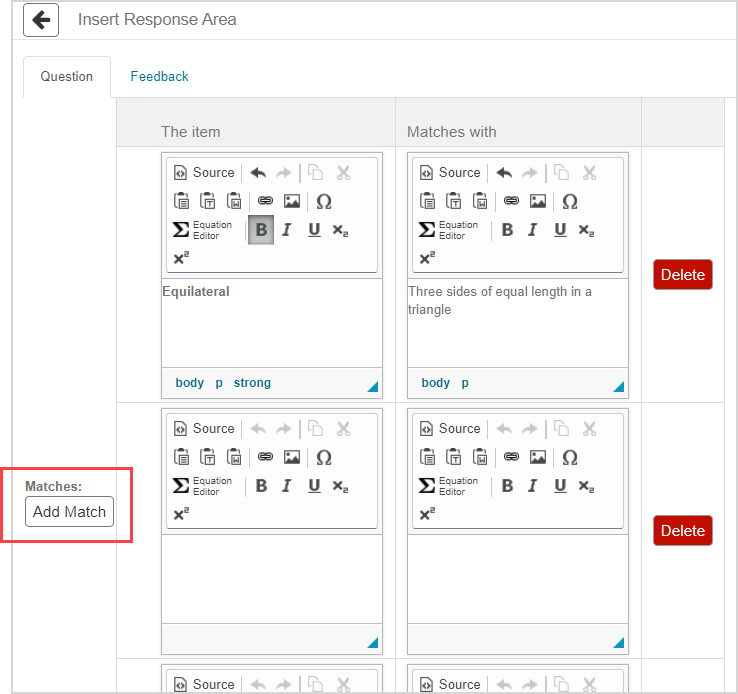Click the back arrow button

pyautogui.click(x=41, y=20)
